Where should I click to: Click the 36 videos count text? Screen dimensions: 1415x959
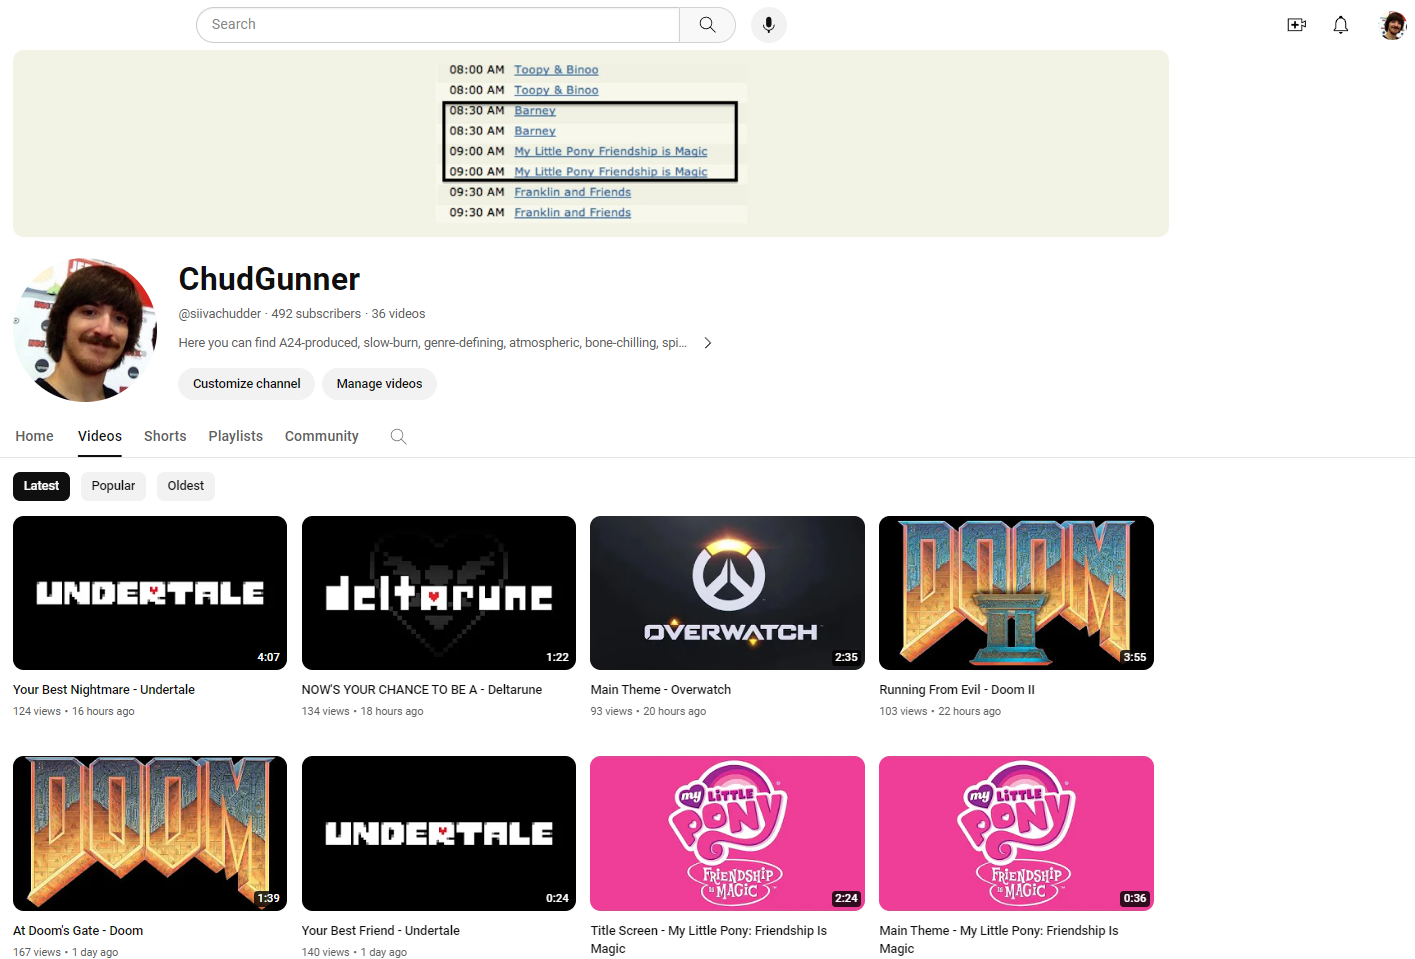pos(399,314)
